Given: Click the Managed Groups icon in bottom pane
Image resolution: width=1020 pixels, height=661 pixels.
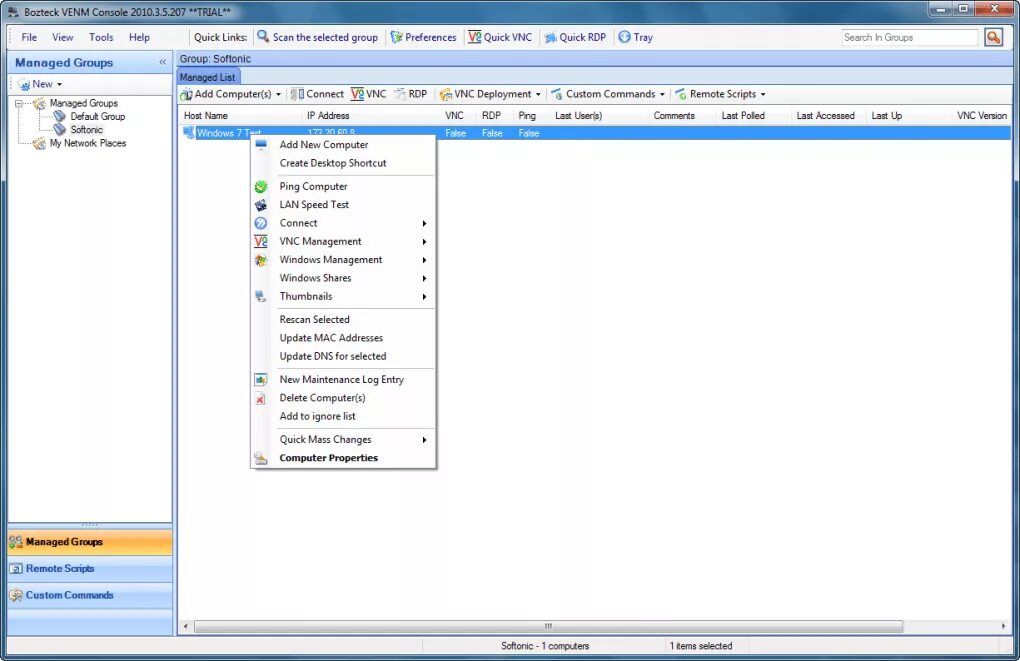Looking at the screenshot, I should (16, 541).
